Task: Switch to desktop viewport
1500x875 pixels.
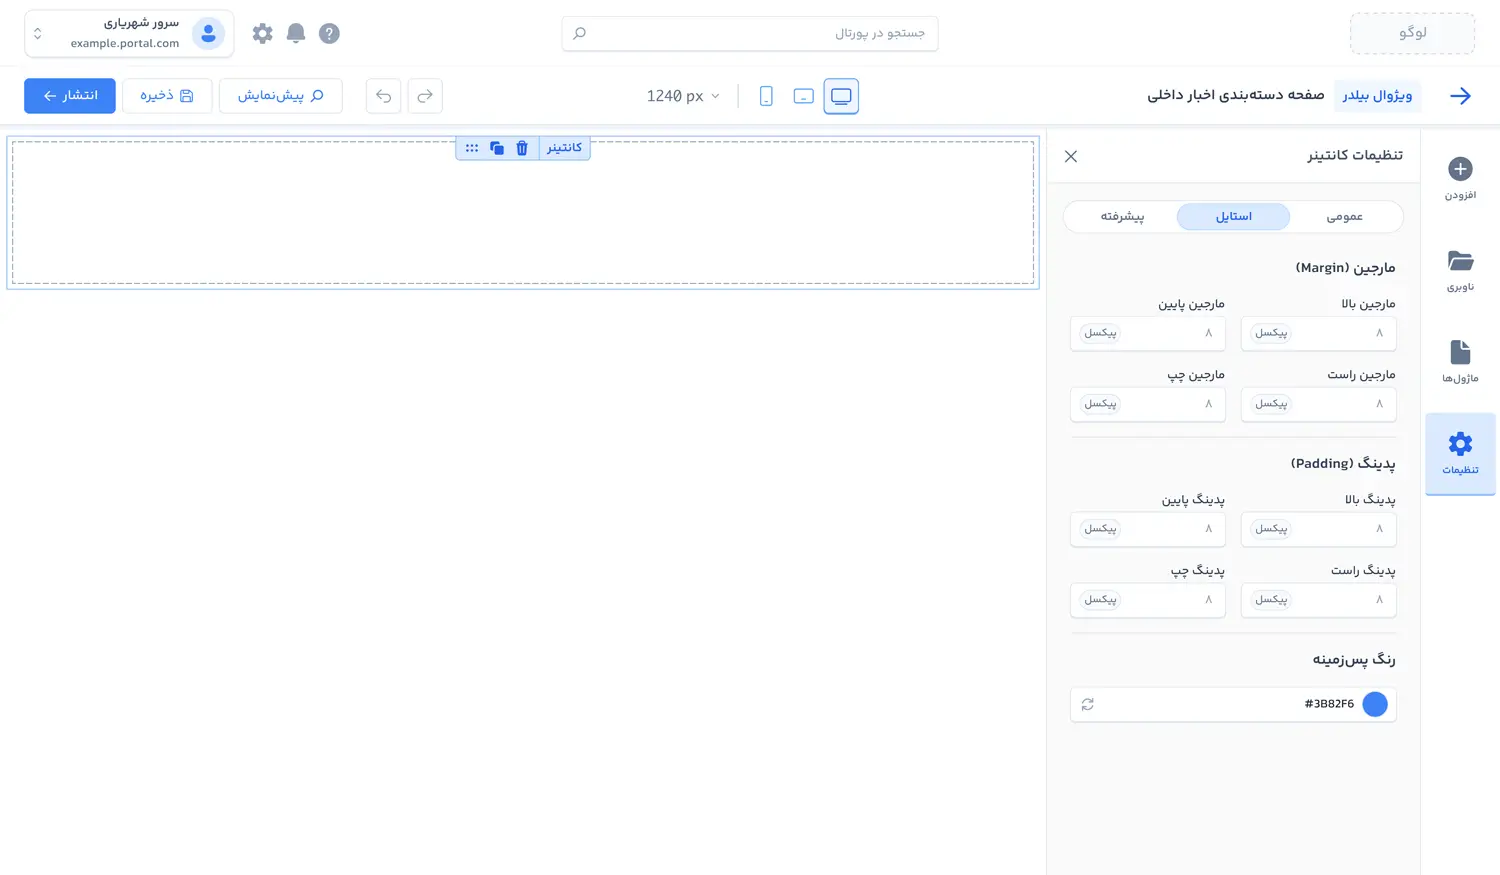Action: pyautogui.click(x=841, y=96)
